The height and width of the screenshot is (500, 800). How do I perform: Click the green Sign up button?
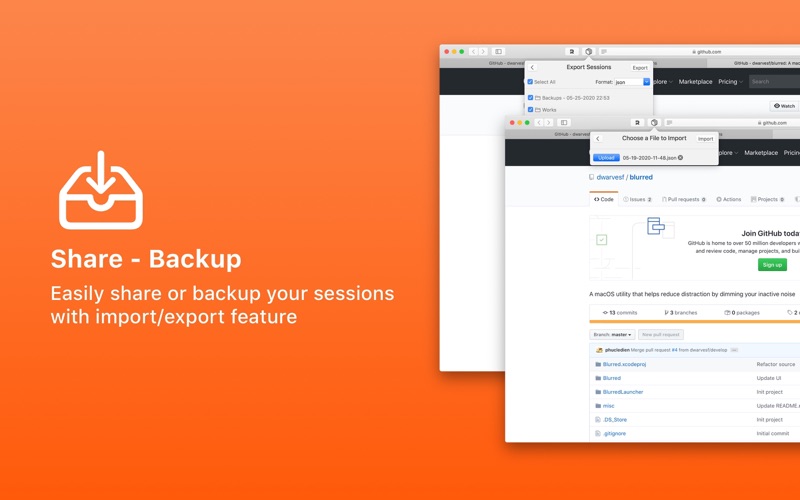pos(772,265)
